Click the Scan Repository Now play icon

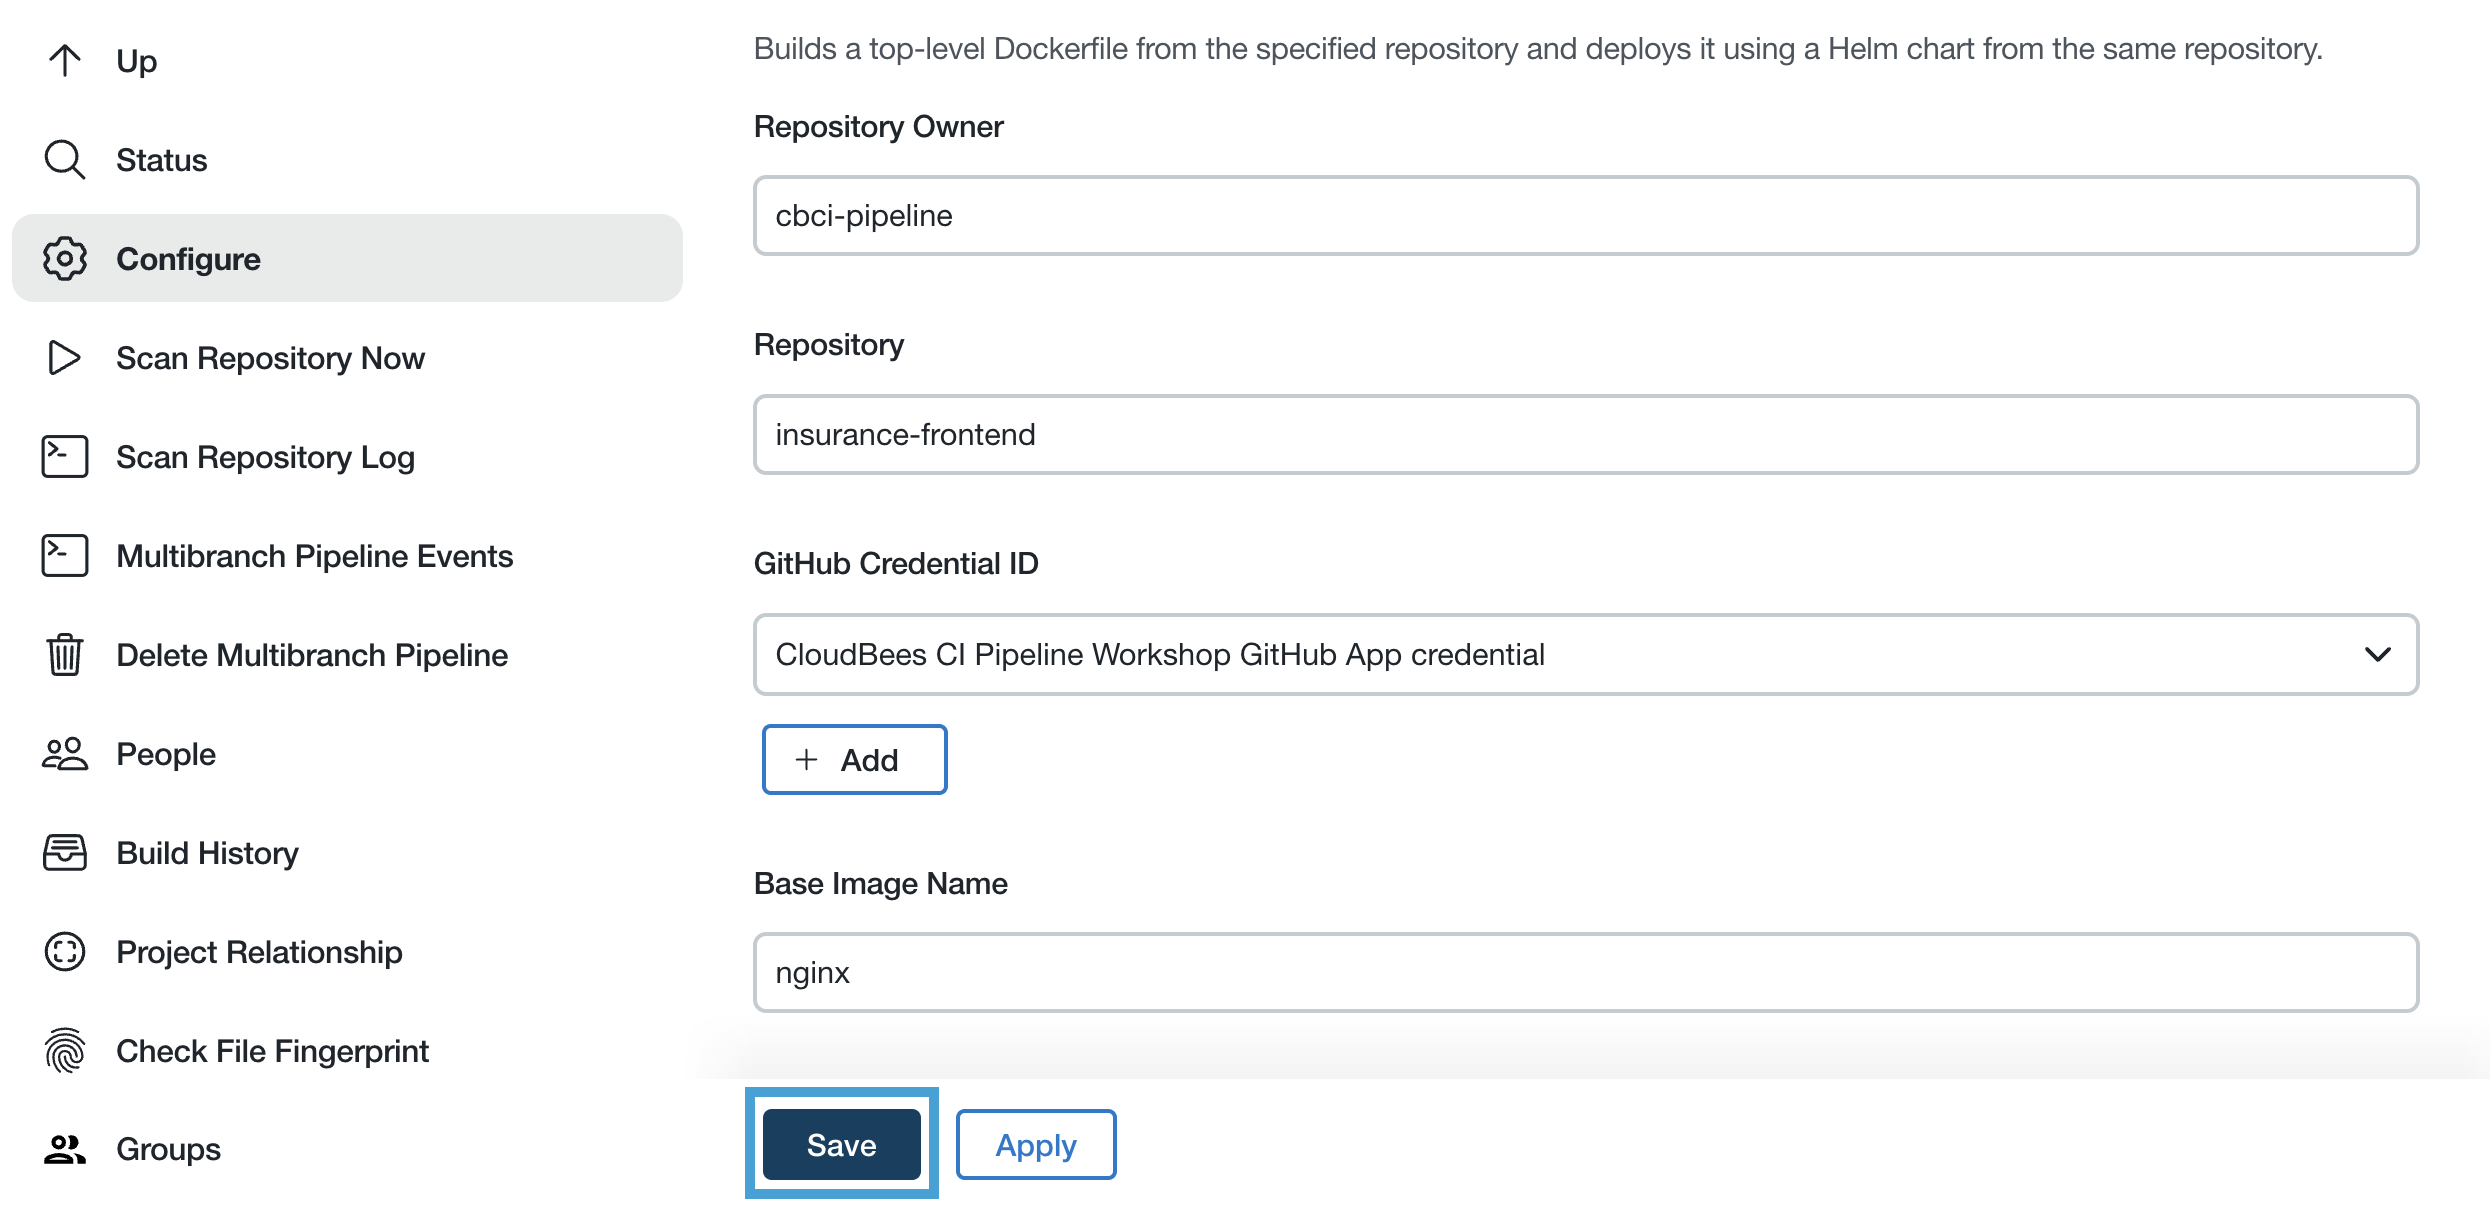(65, 358)
